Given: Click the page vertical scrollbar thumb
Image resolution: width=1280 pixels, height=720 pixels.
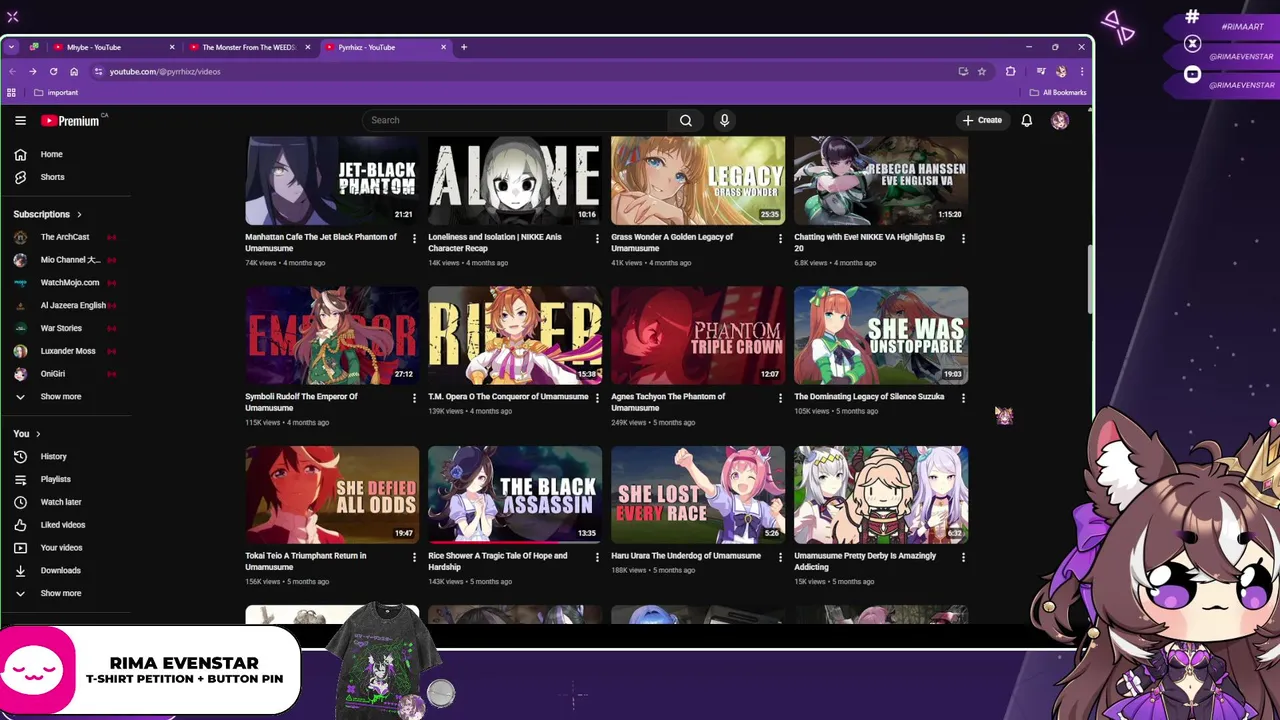Looking at the screenshot, I should coord(1090,279).
